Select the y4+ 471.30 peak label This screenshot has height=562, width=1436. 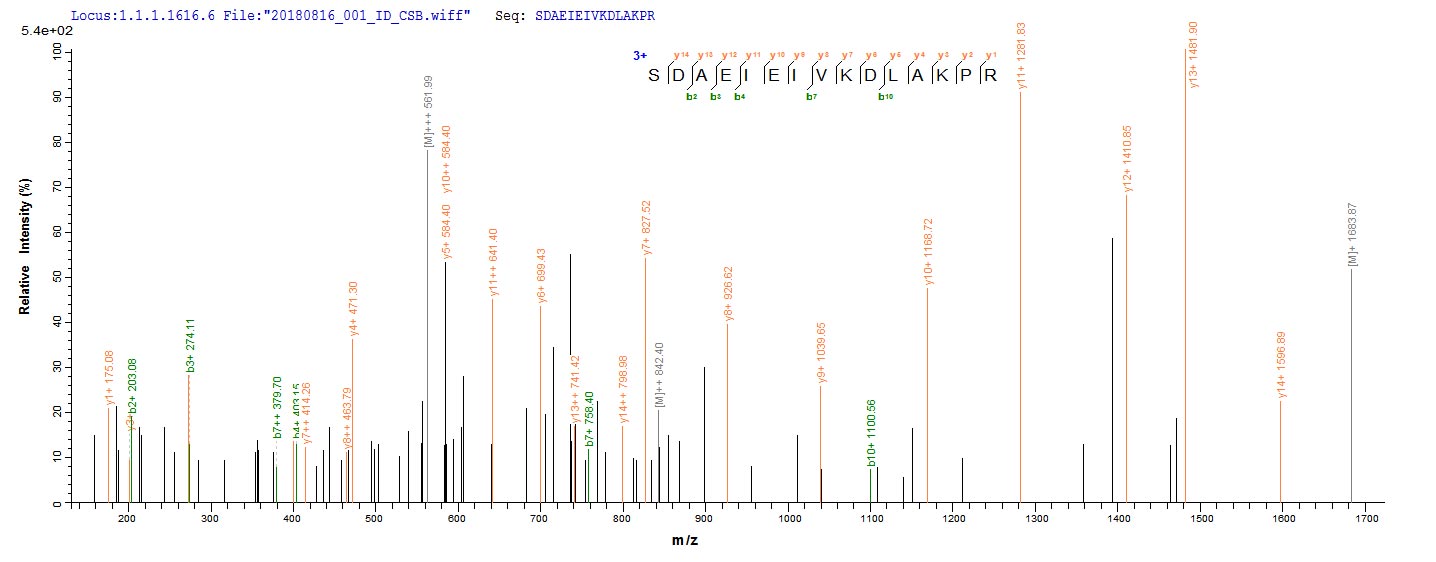pyautogui.click(x=353, y=309)
